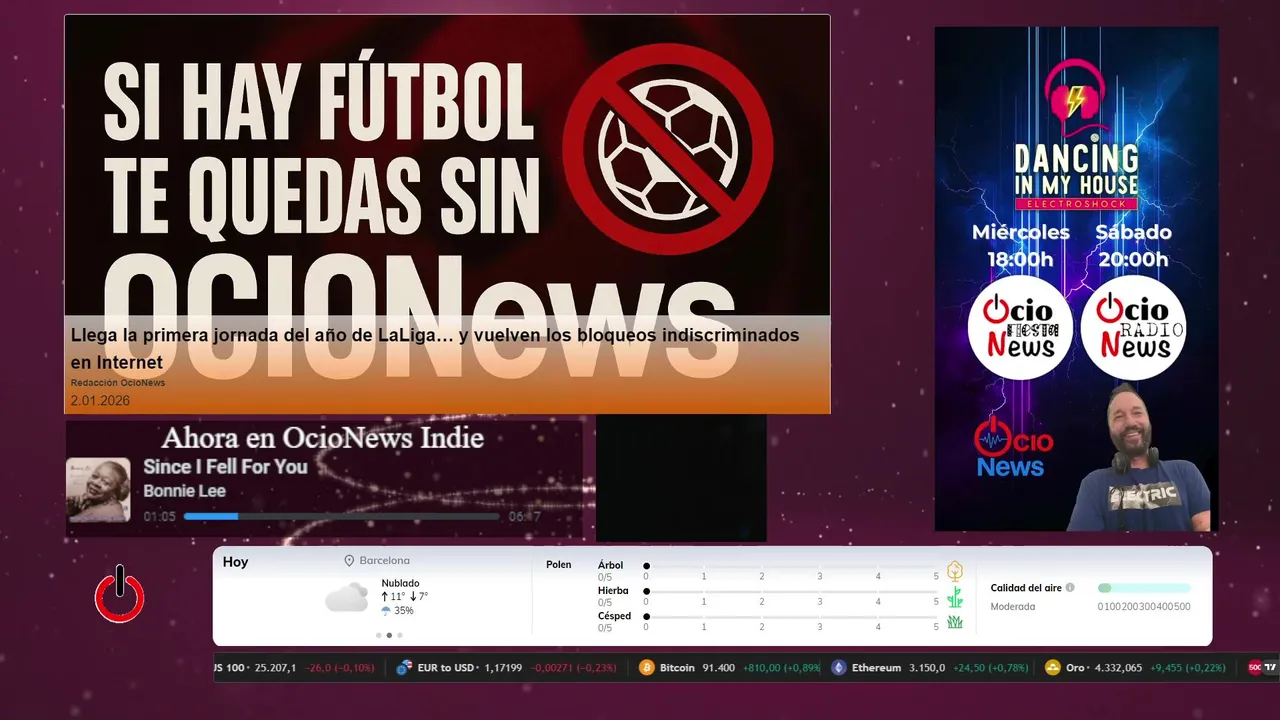Click the Dancing In My House promo banner
Image resolution: width=1280 pixels, height=720 pixels.
[x=1076, y=279]
